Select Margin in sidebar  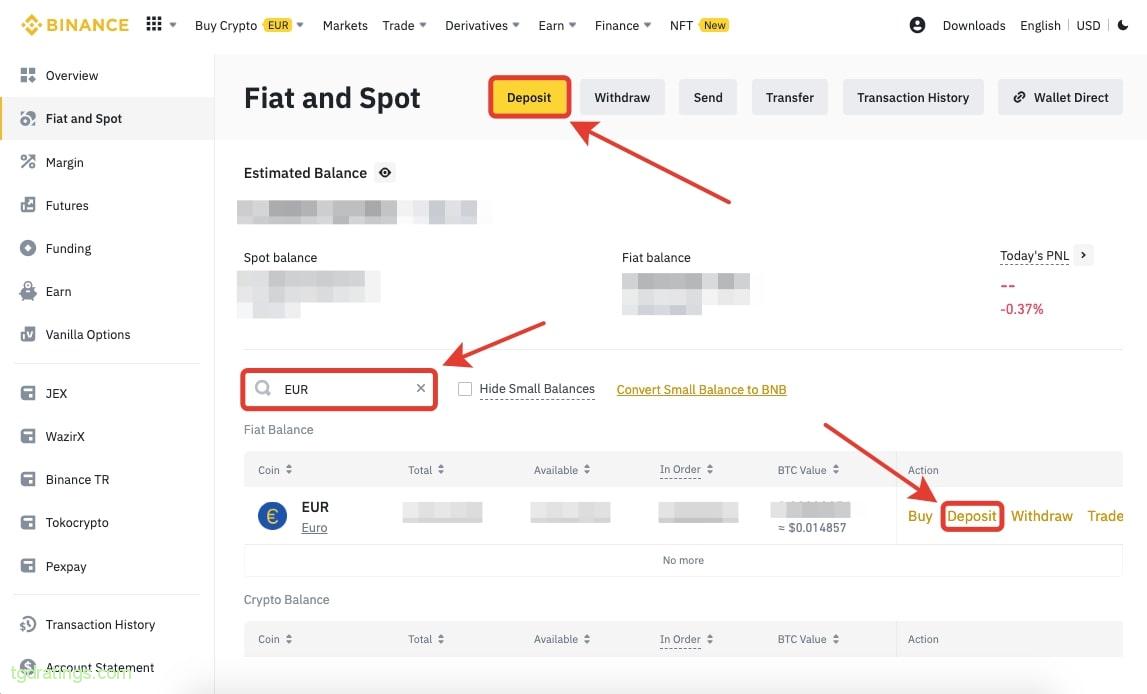(64, 162)
